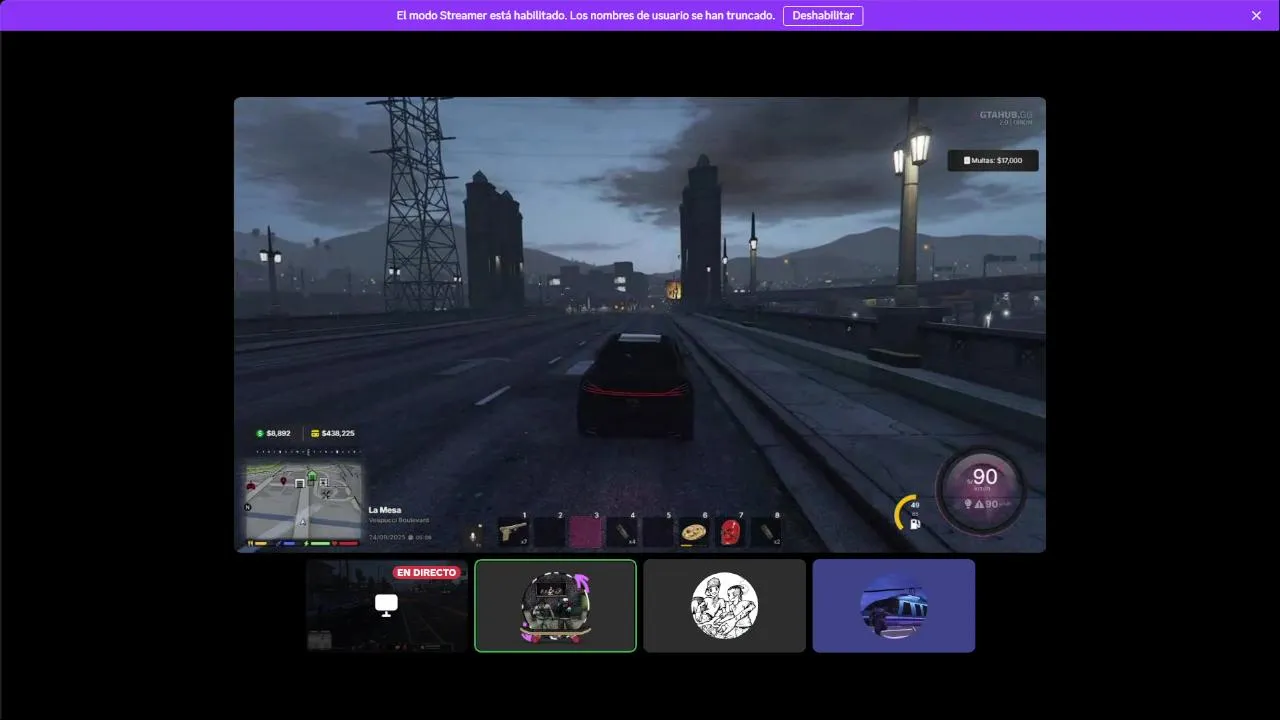The height and width of the screenshot is (720, 1280).
Task: Click the microphone voice indicator beside the hotbar
Action: click(473, 537)
